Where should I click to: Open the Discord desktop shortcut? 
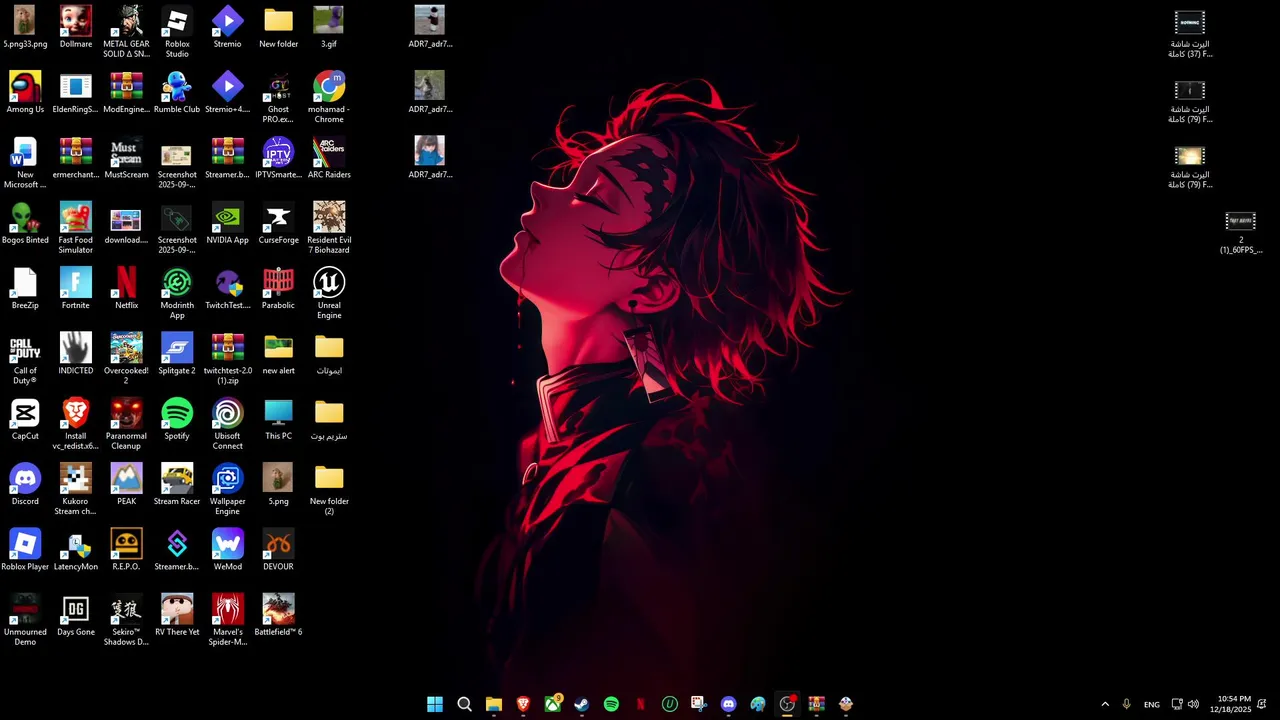(25, 484)
